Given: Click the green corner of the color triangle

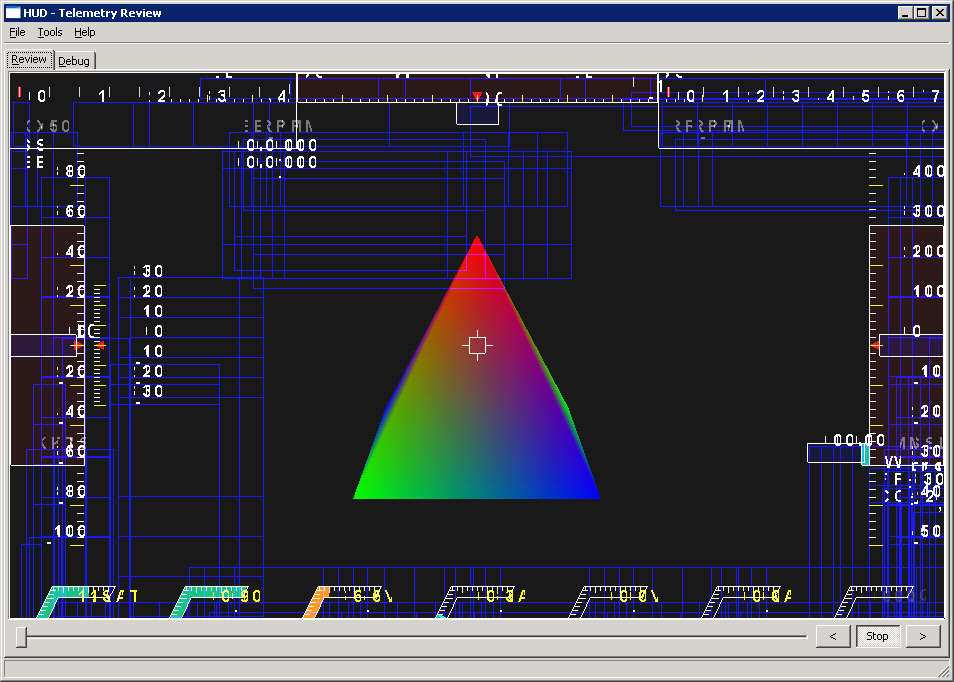Looking at the screenshot, I should 363,493.
